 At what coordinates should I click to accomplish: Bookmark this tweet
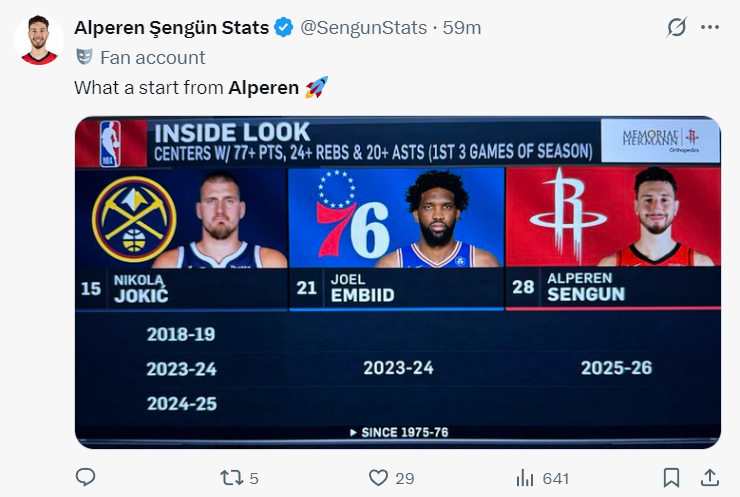coord(672,478)
